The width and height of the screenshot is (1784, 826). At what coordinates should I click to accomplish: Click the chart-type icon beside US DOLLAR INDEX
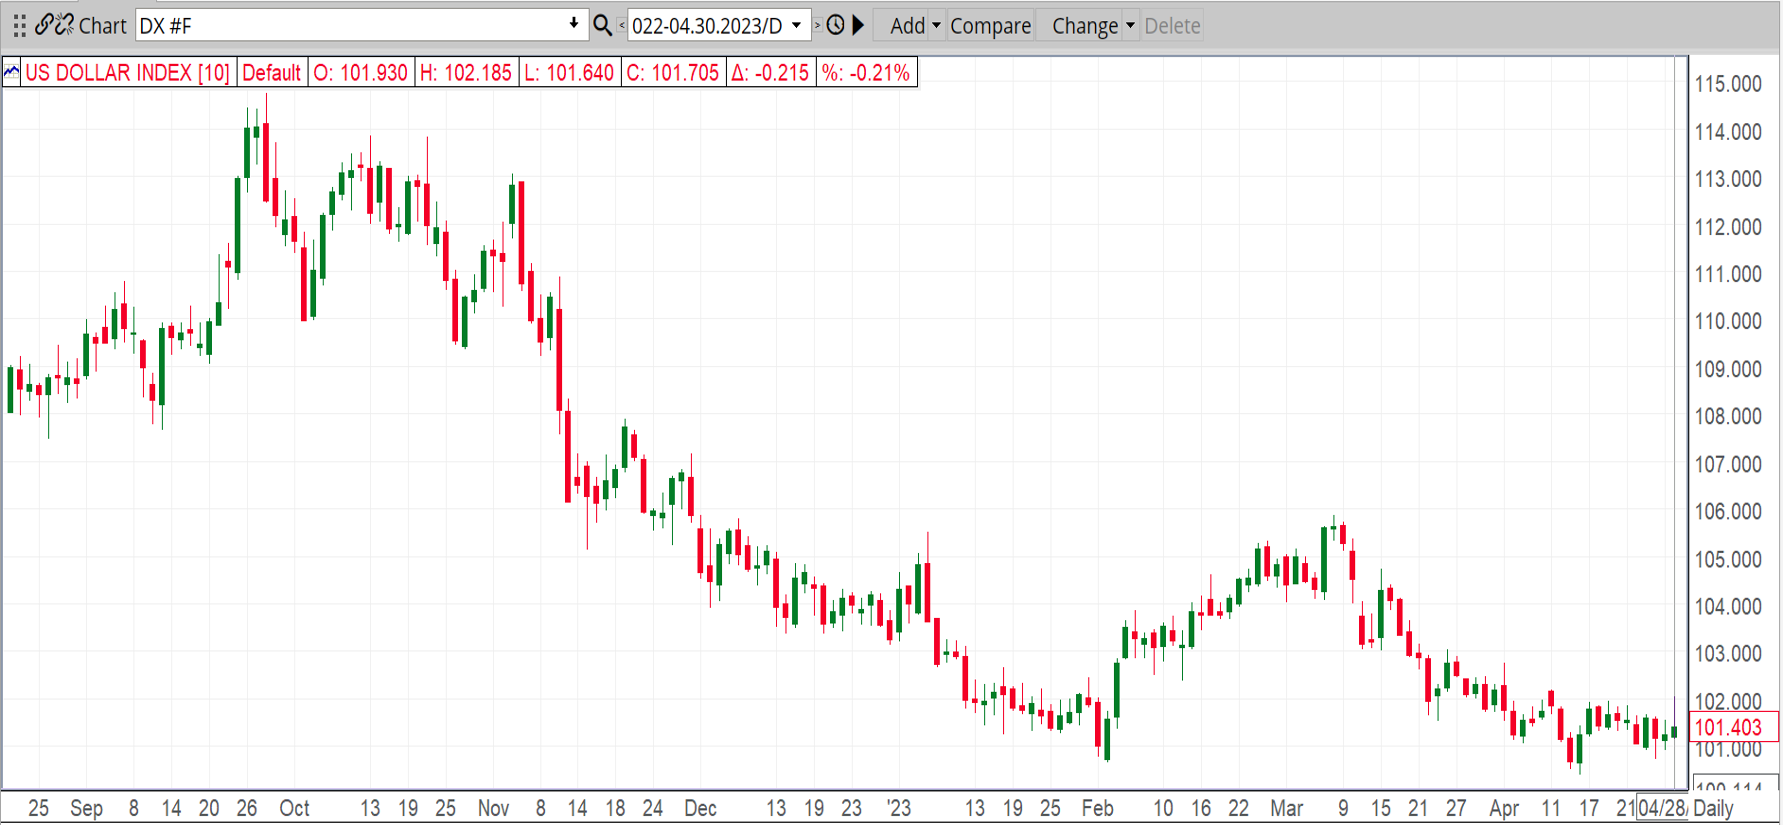pyautogui.click(x=12, y=72)
